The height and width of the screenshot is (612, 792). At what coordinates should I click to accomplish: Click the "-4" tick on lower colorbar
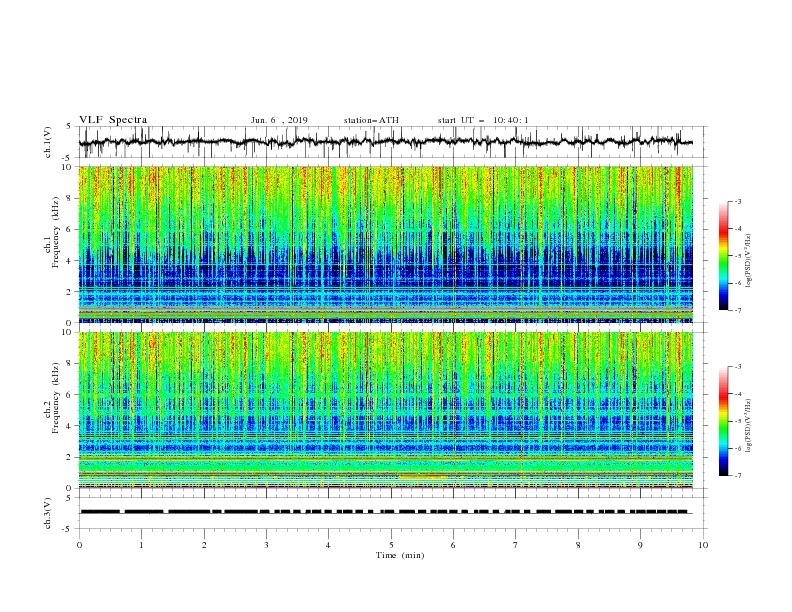tap(738, 394)
